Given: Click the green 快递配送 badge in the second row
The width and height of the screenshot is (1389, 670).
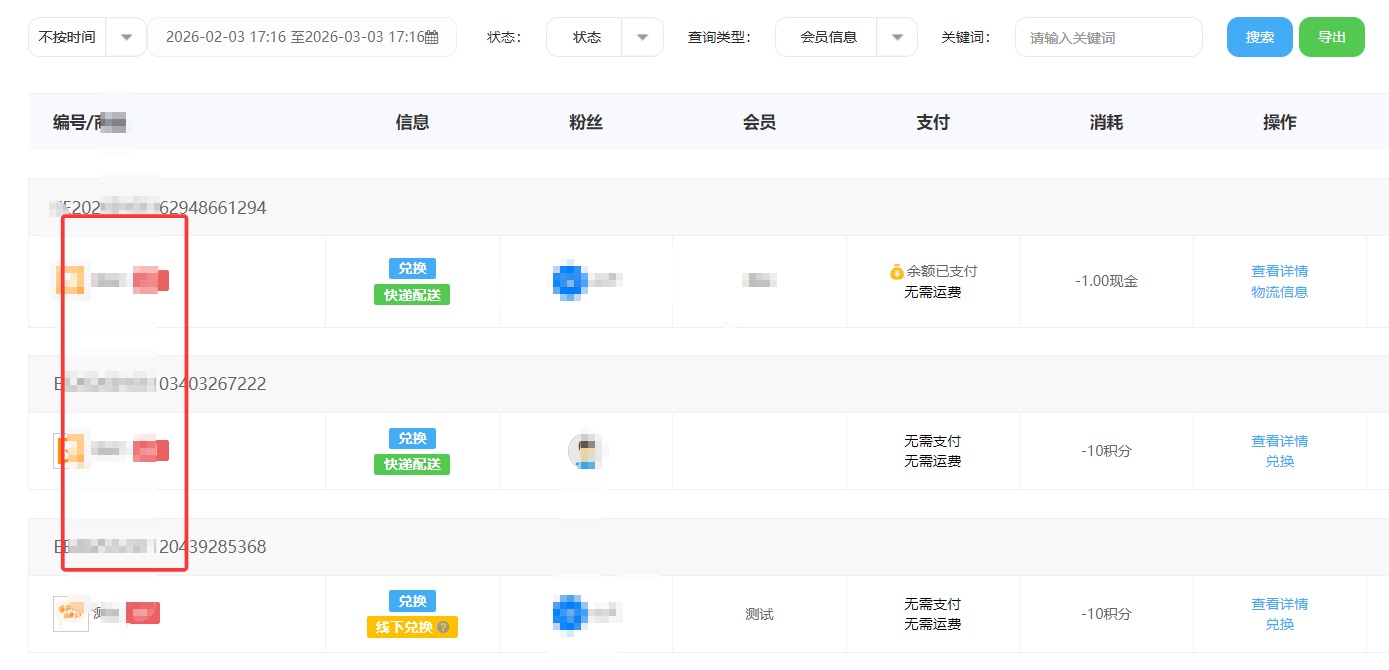Looking at the screenshot, I should pyautogui.click(x=411, y=464).
